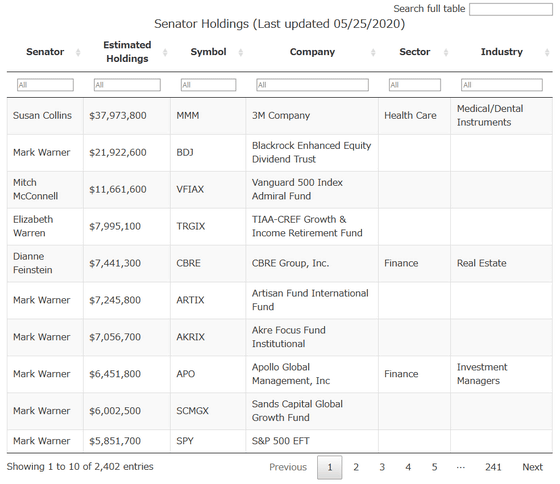Viewport: 560px width, 484px height.
Task: Jump to page 3
Action: tap(382, 467)
